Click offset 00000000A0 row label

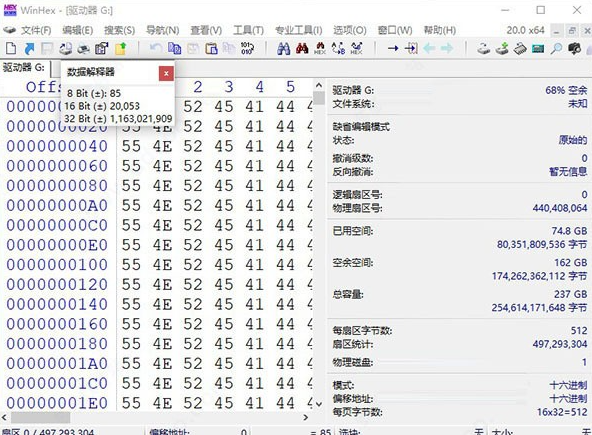click(x=57, y=205)
